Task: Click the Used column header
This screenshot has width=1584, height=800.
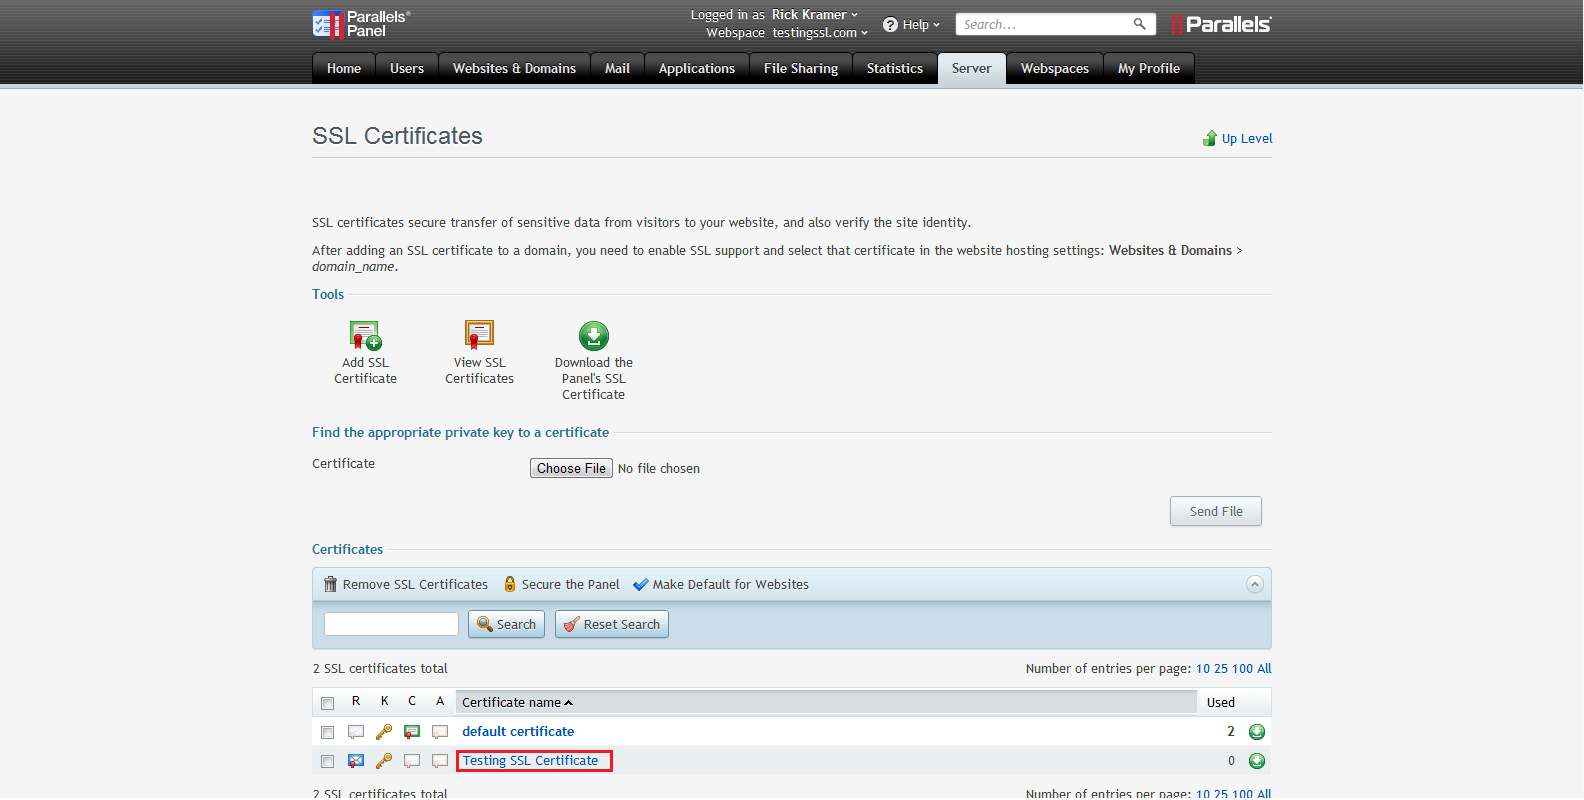Action: [x=1221, y=702]
